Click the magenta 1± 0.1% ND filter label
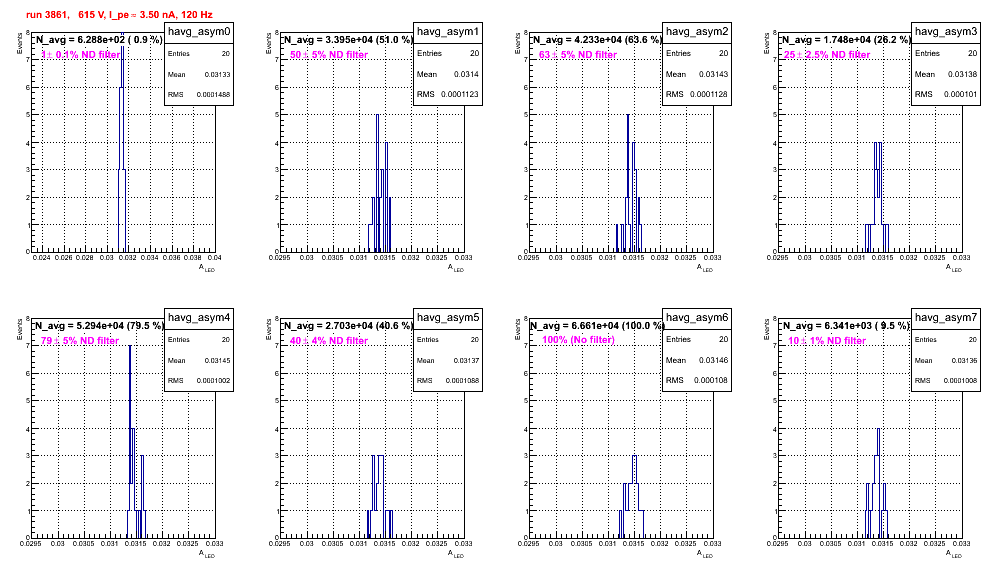 (81, 55)
